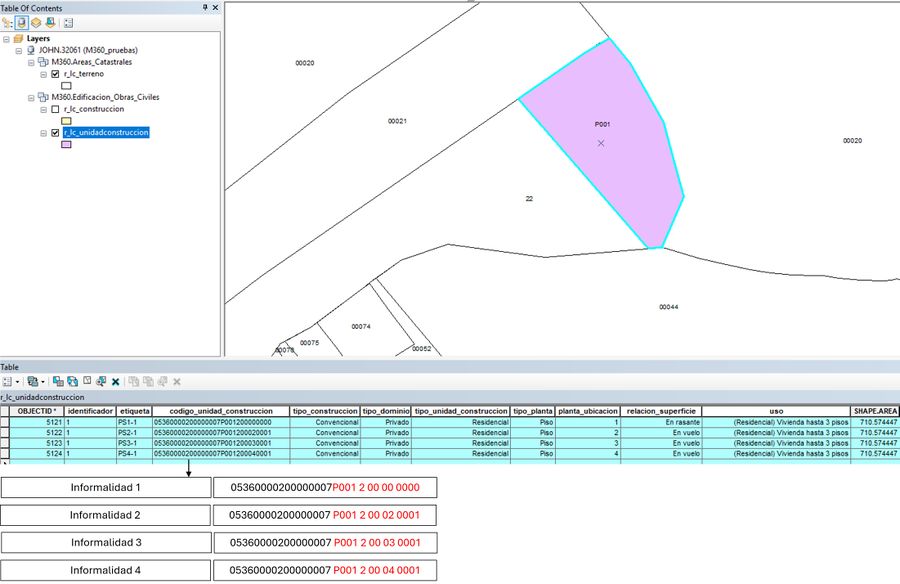900x584 pixels.
Task: Switch TOC to List By Selection
Action: coord(50,23)
